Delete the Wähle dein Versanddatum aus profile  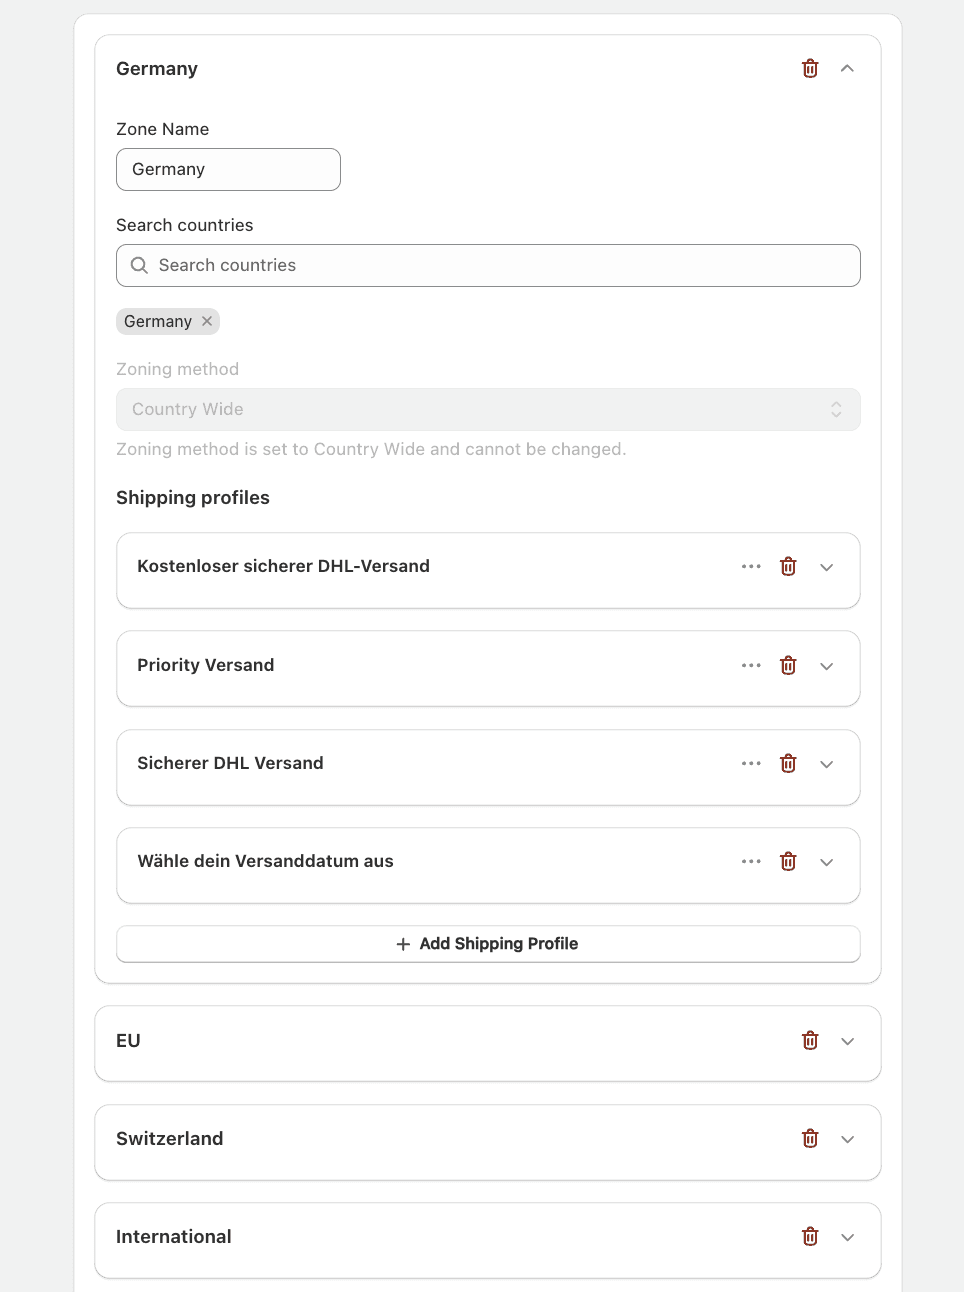coord(788,862)
